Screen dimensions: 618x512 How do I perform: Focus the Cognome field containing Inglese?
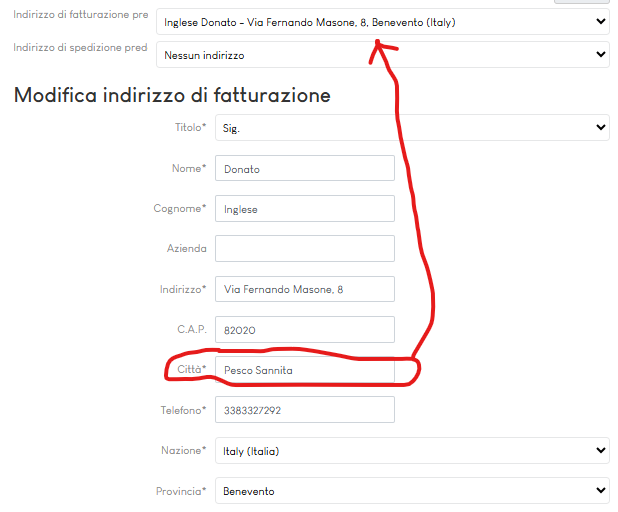pos(304,209)
